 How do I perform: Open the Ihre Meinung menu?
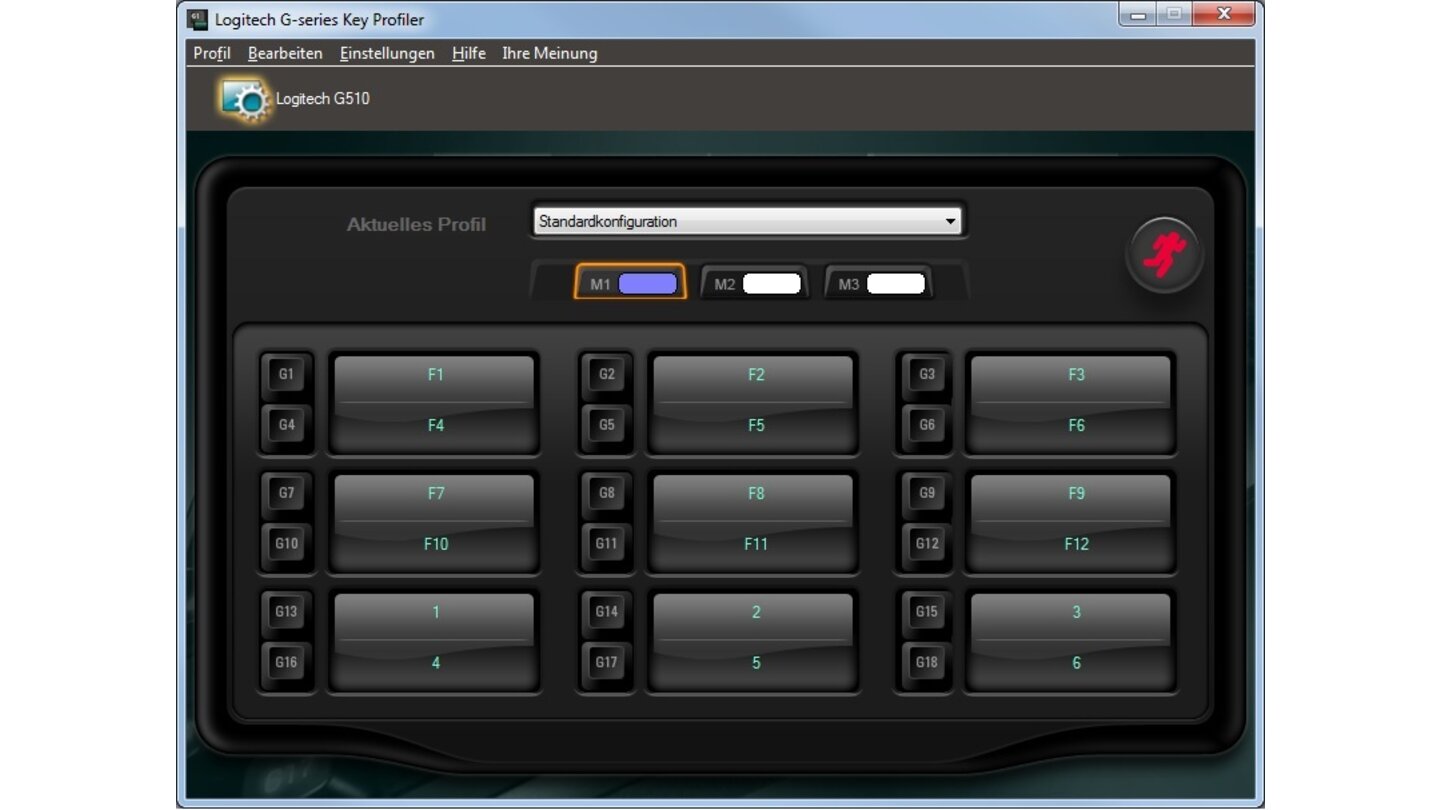click(550, 53)
